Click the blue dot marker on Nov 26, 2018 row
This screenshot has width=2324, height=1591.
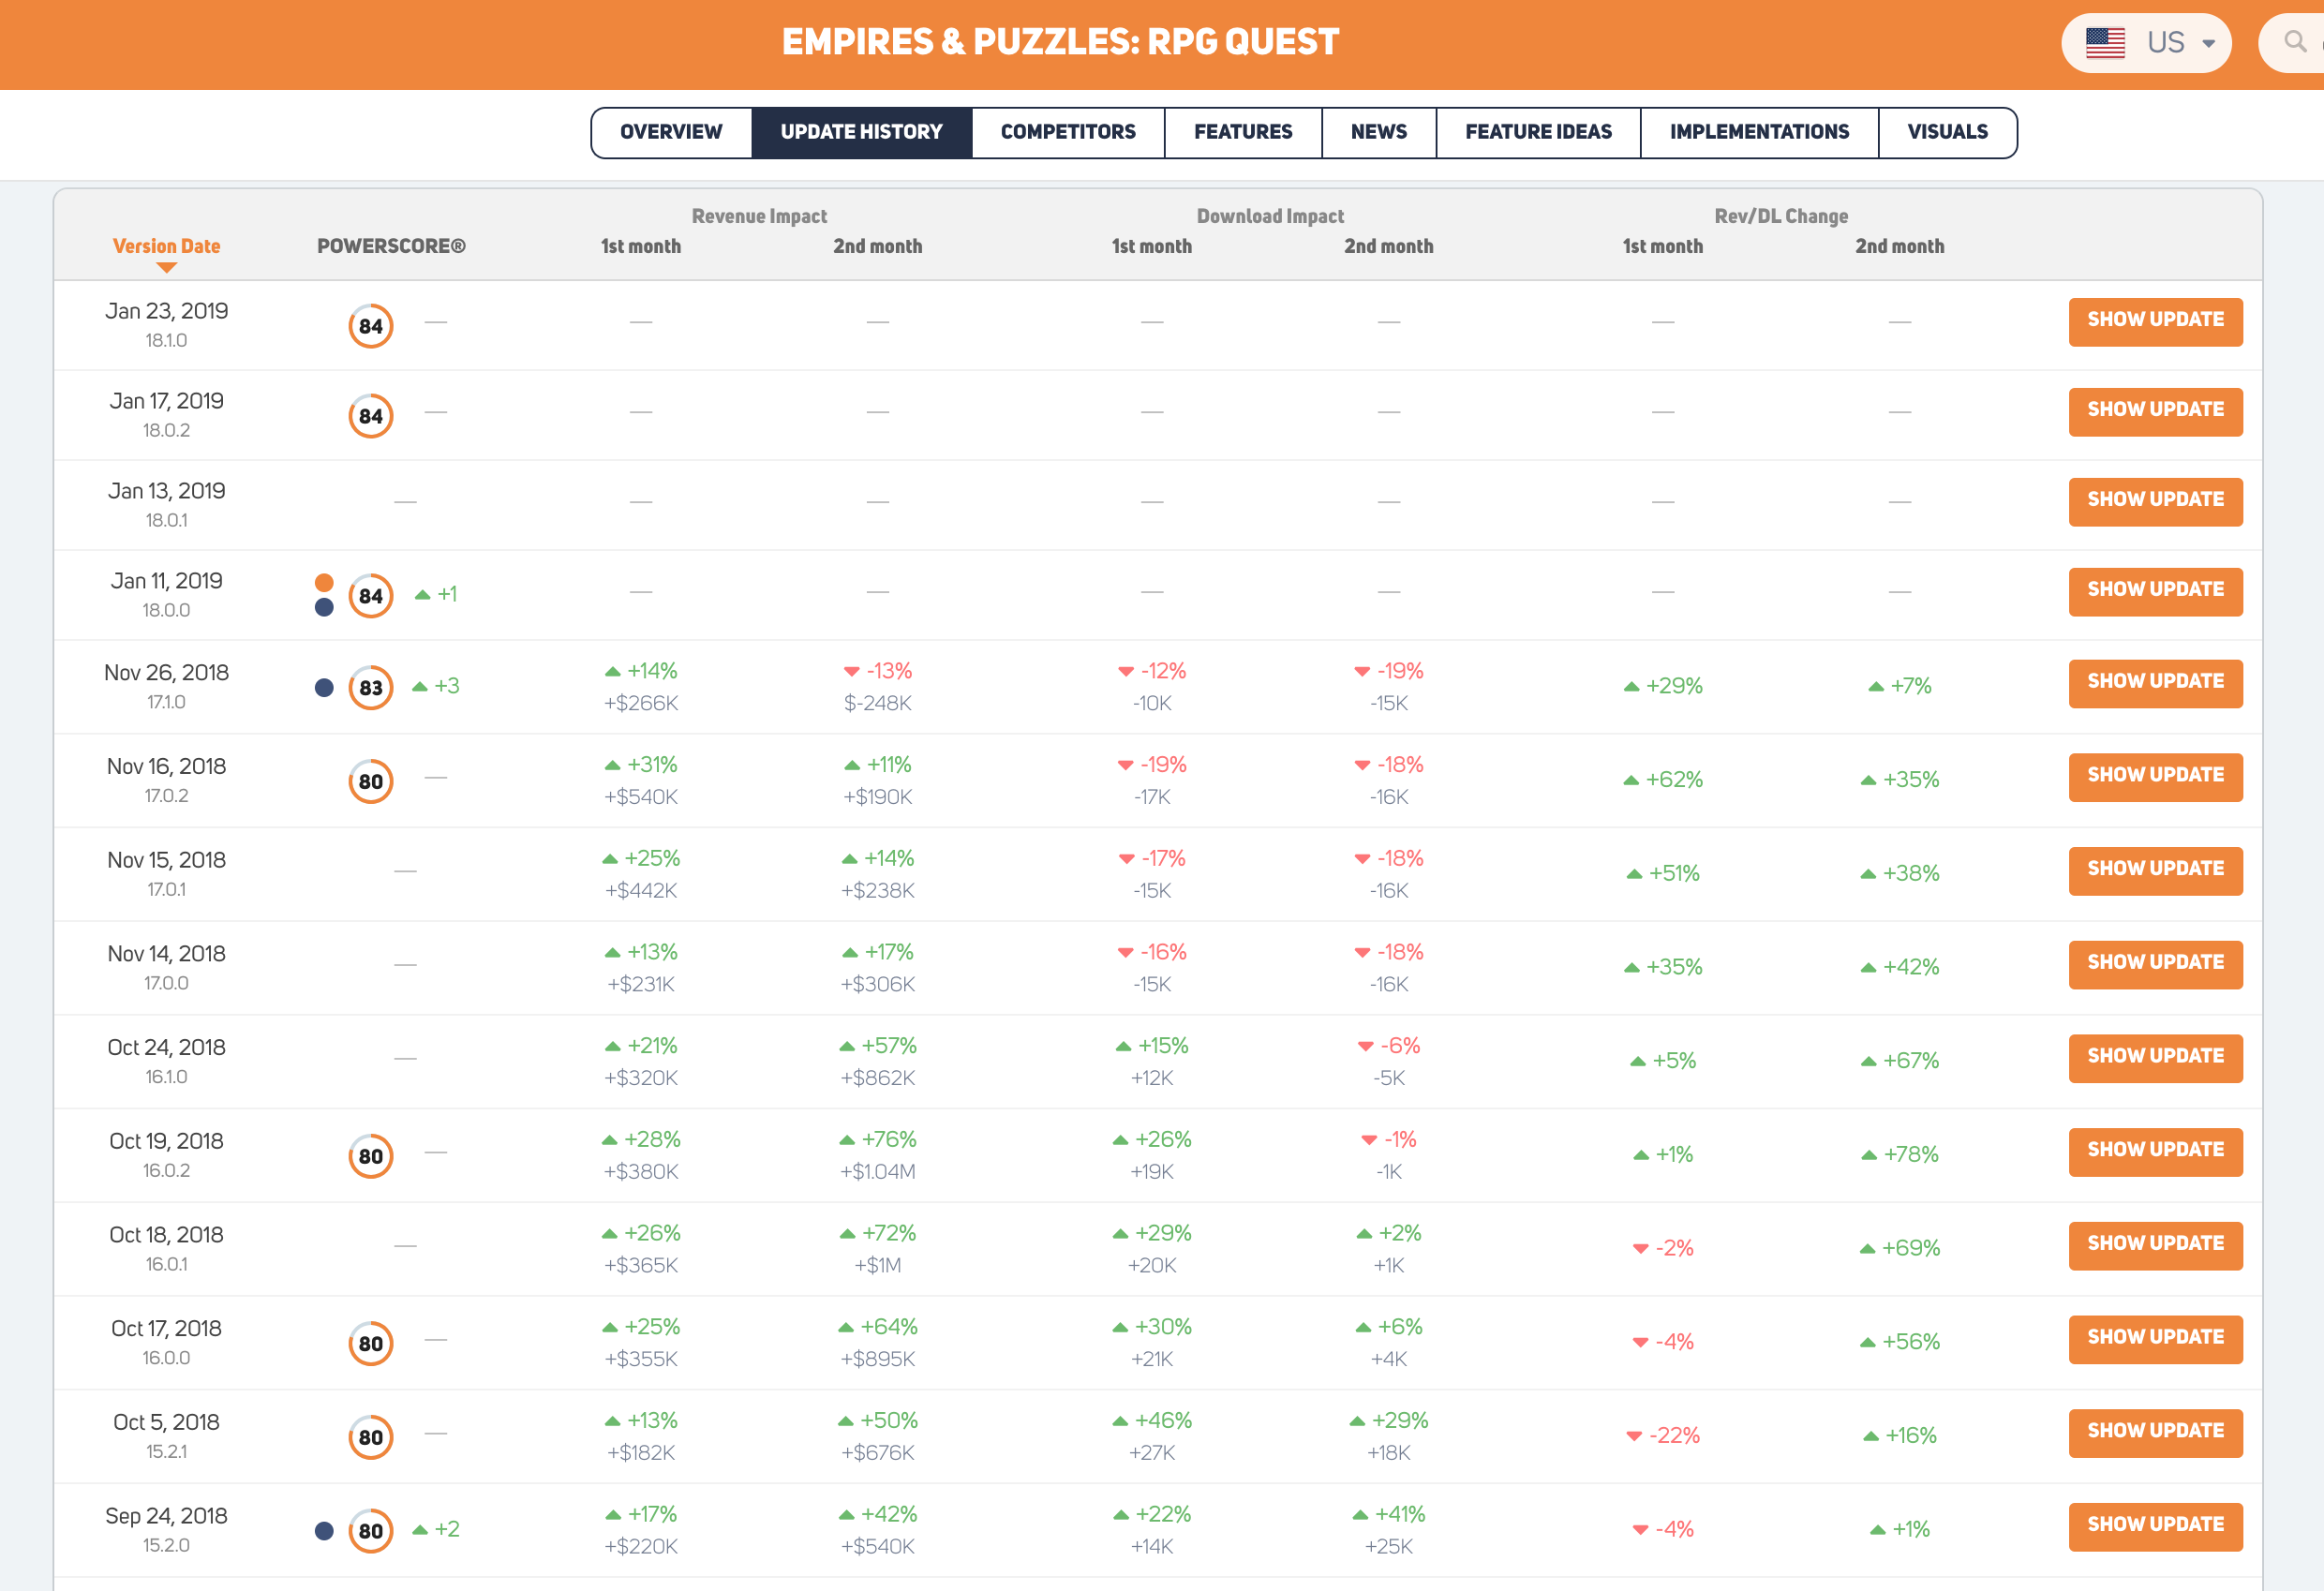pyautogui.click(x=324, y=688)
